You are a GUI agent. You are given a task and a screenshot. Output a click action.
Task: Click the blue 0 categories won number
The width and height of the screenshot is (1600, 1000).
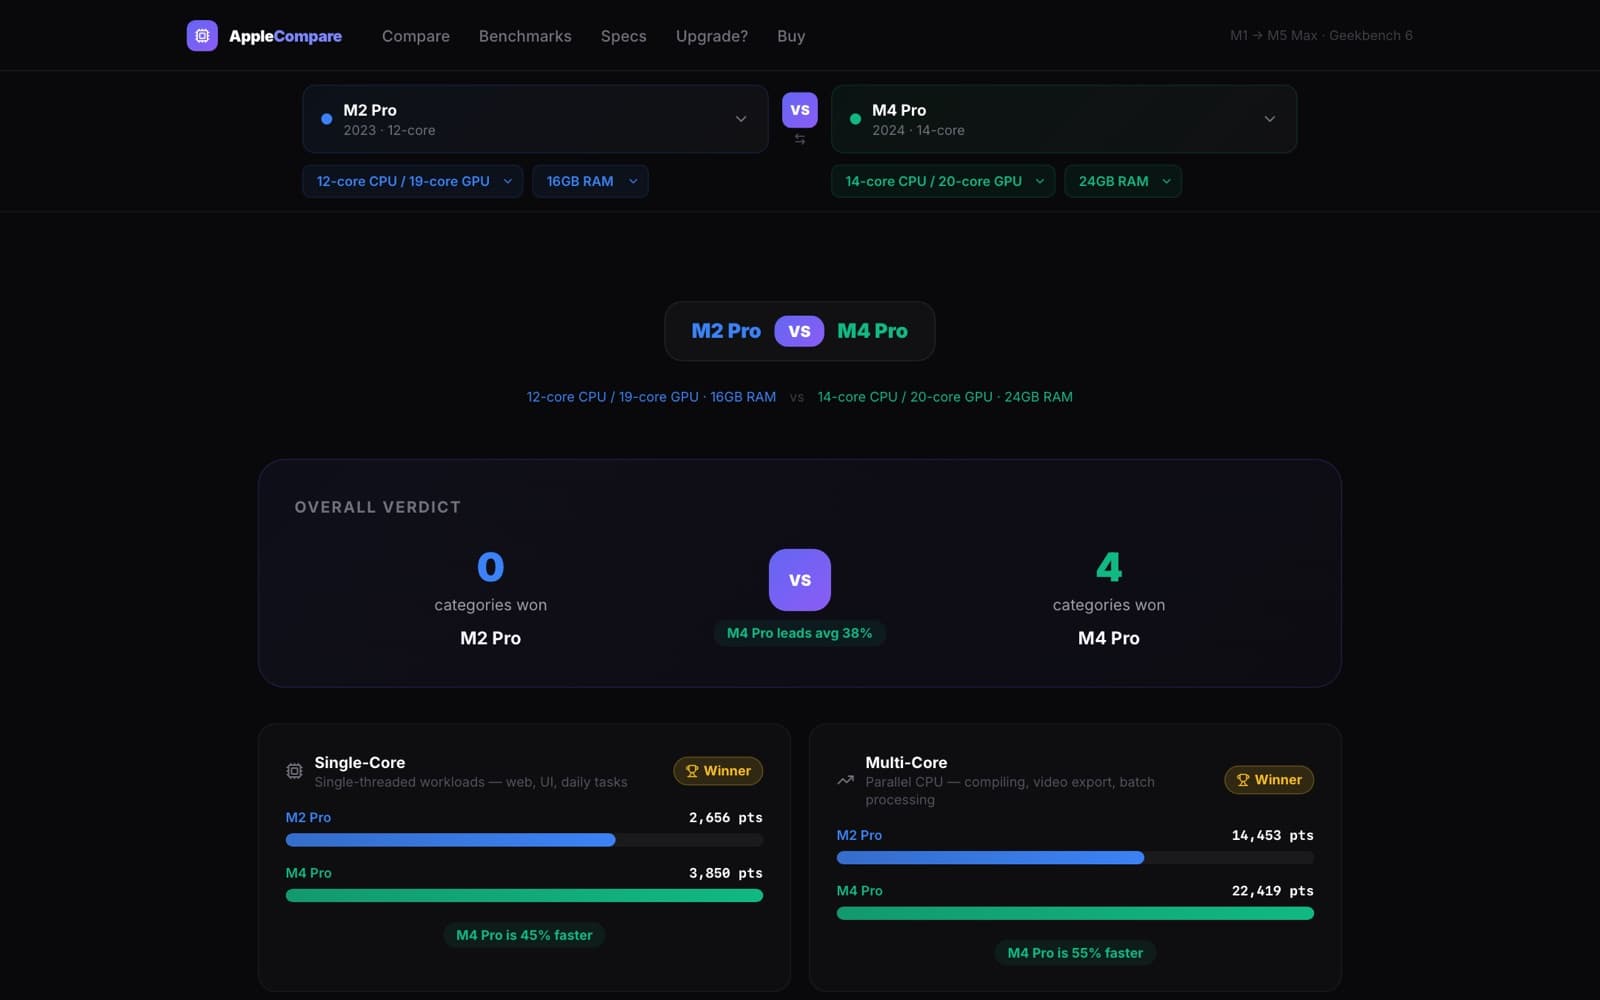(490, 567)
